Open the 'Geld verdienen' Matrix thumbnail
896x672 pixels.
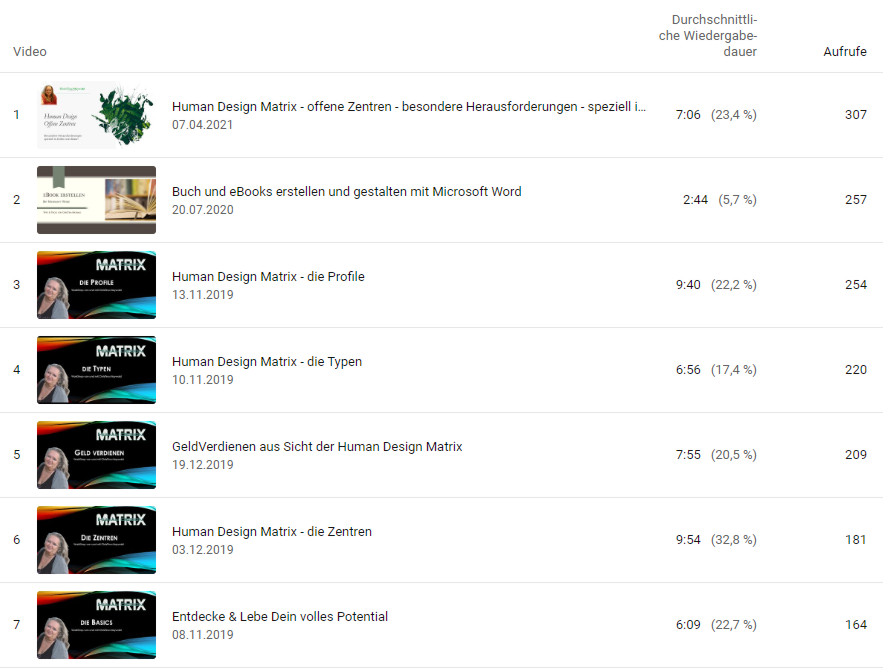tap(96, 455)
